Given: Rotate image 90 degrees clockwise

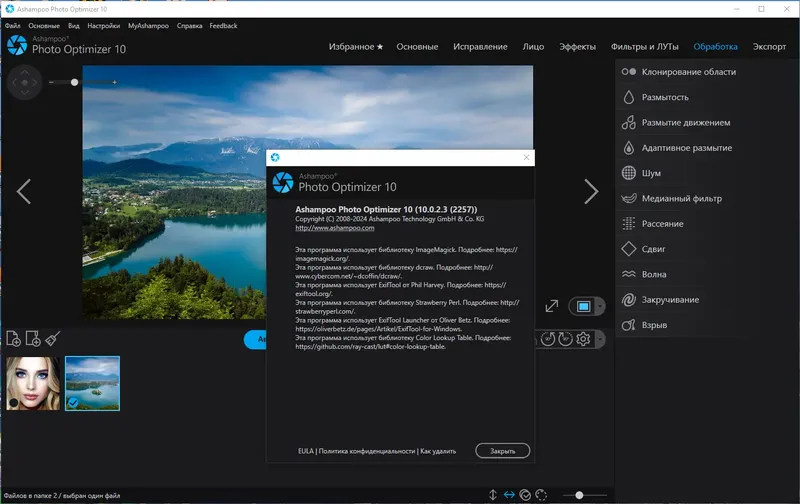Looking at the screenshot, I should (x=565, y=339).
